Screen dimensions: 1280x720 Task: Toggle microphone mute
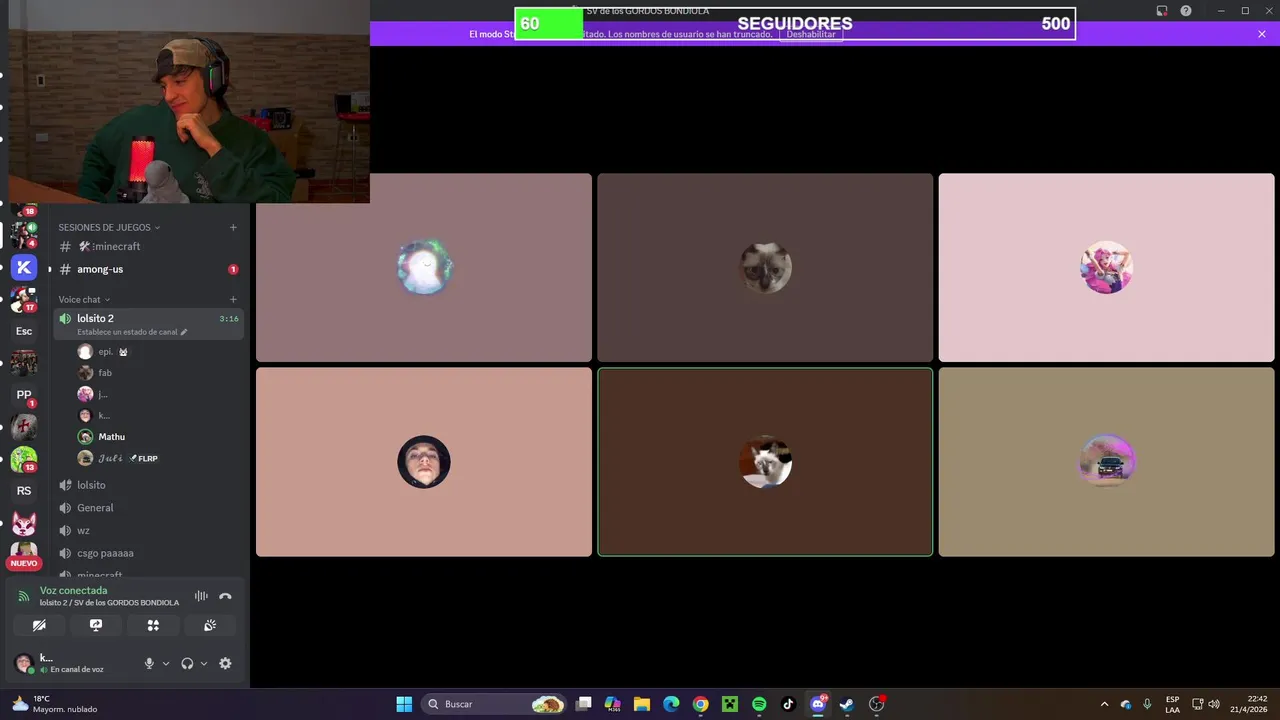[x=149, y=663]
